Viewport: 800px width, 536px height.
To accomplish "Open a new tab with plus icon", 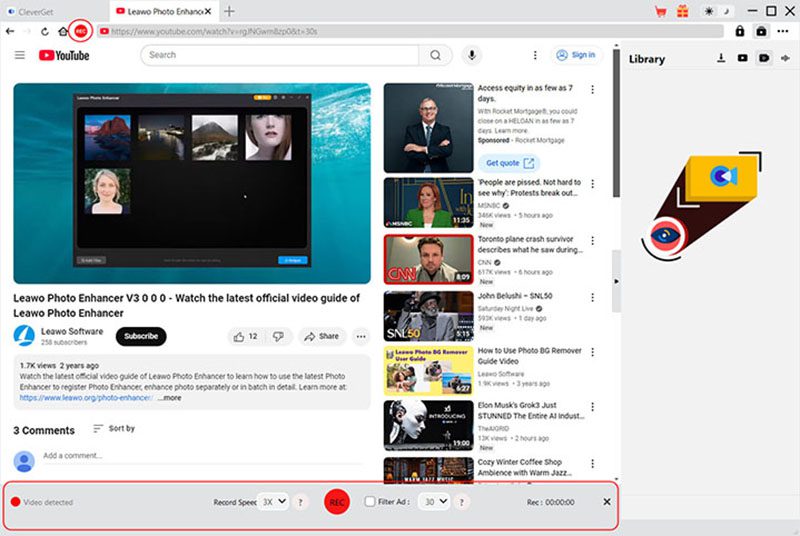I will [x=229, y=11].
